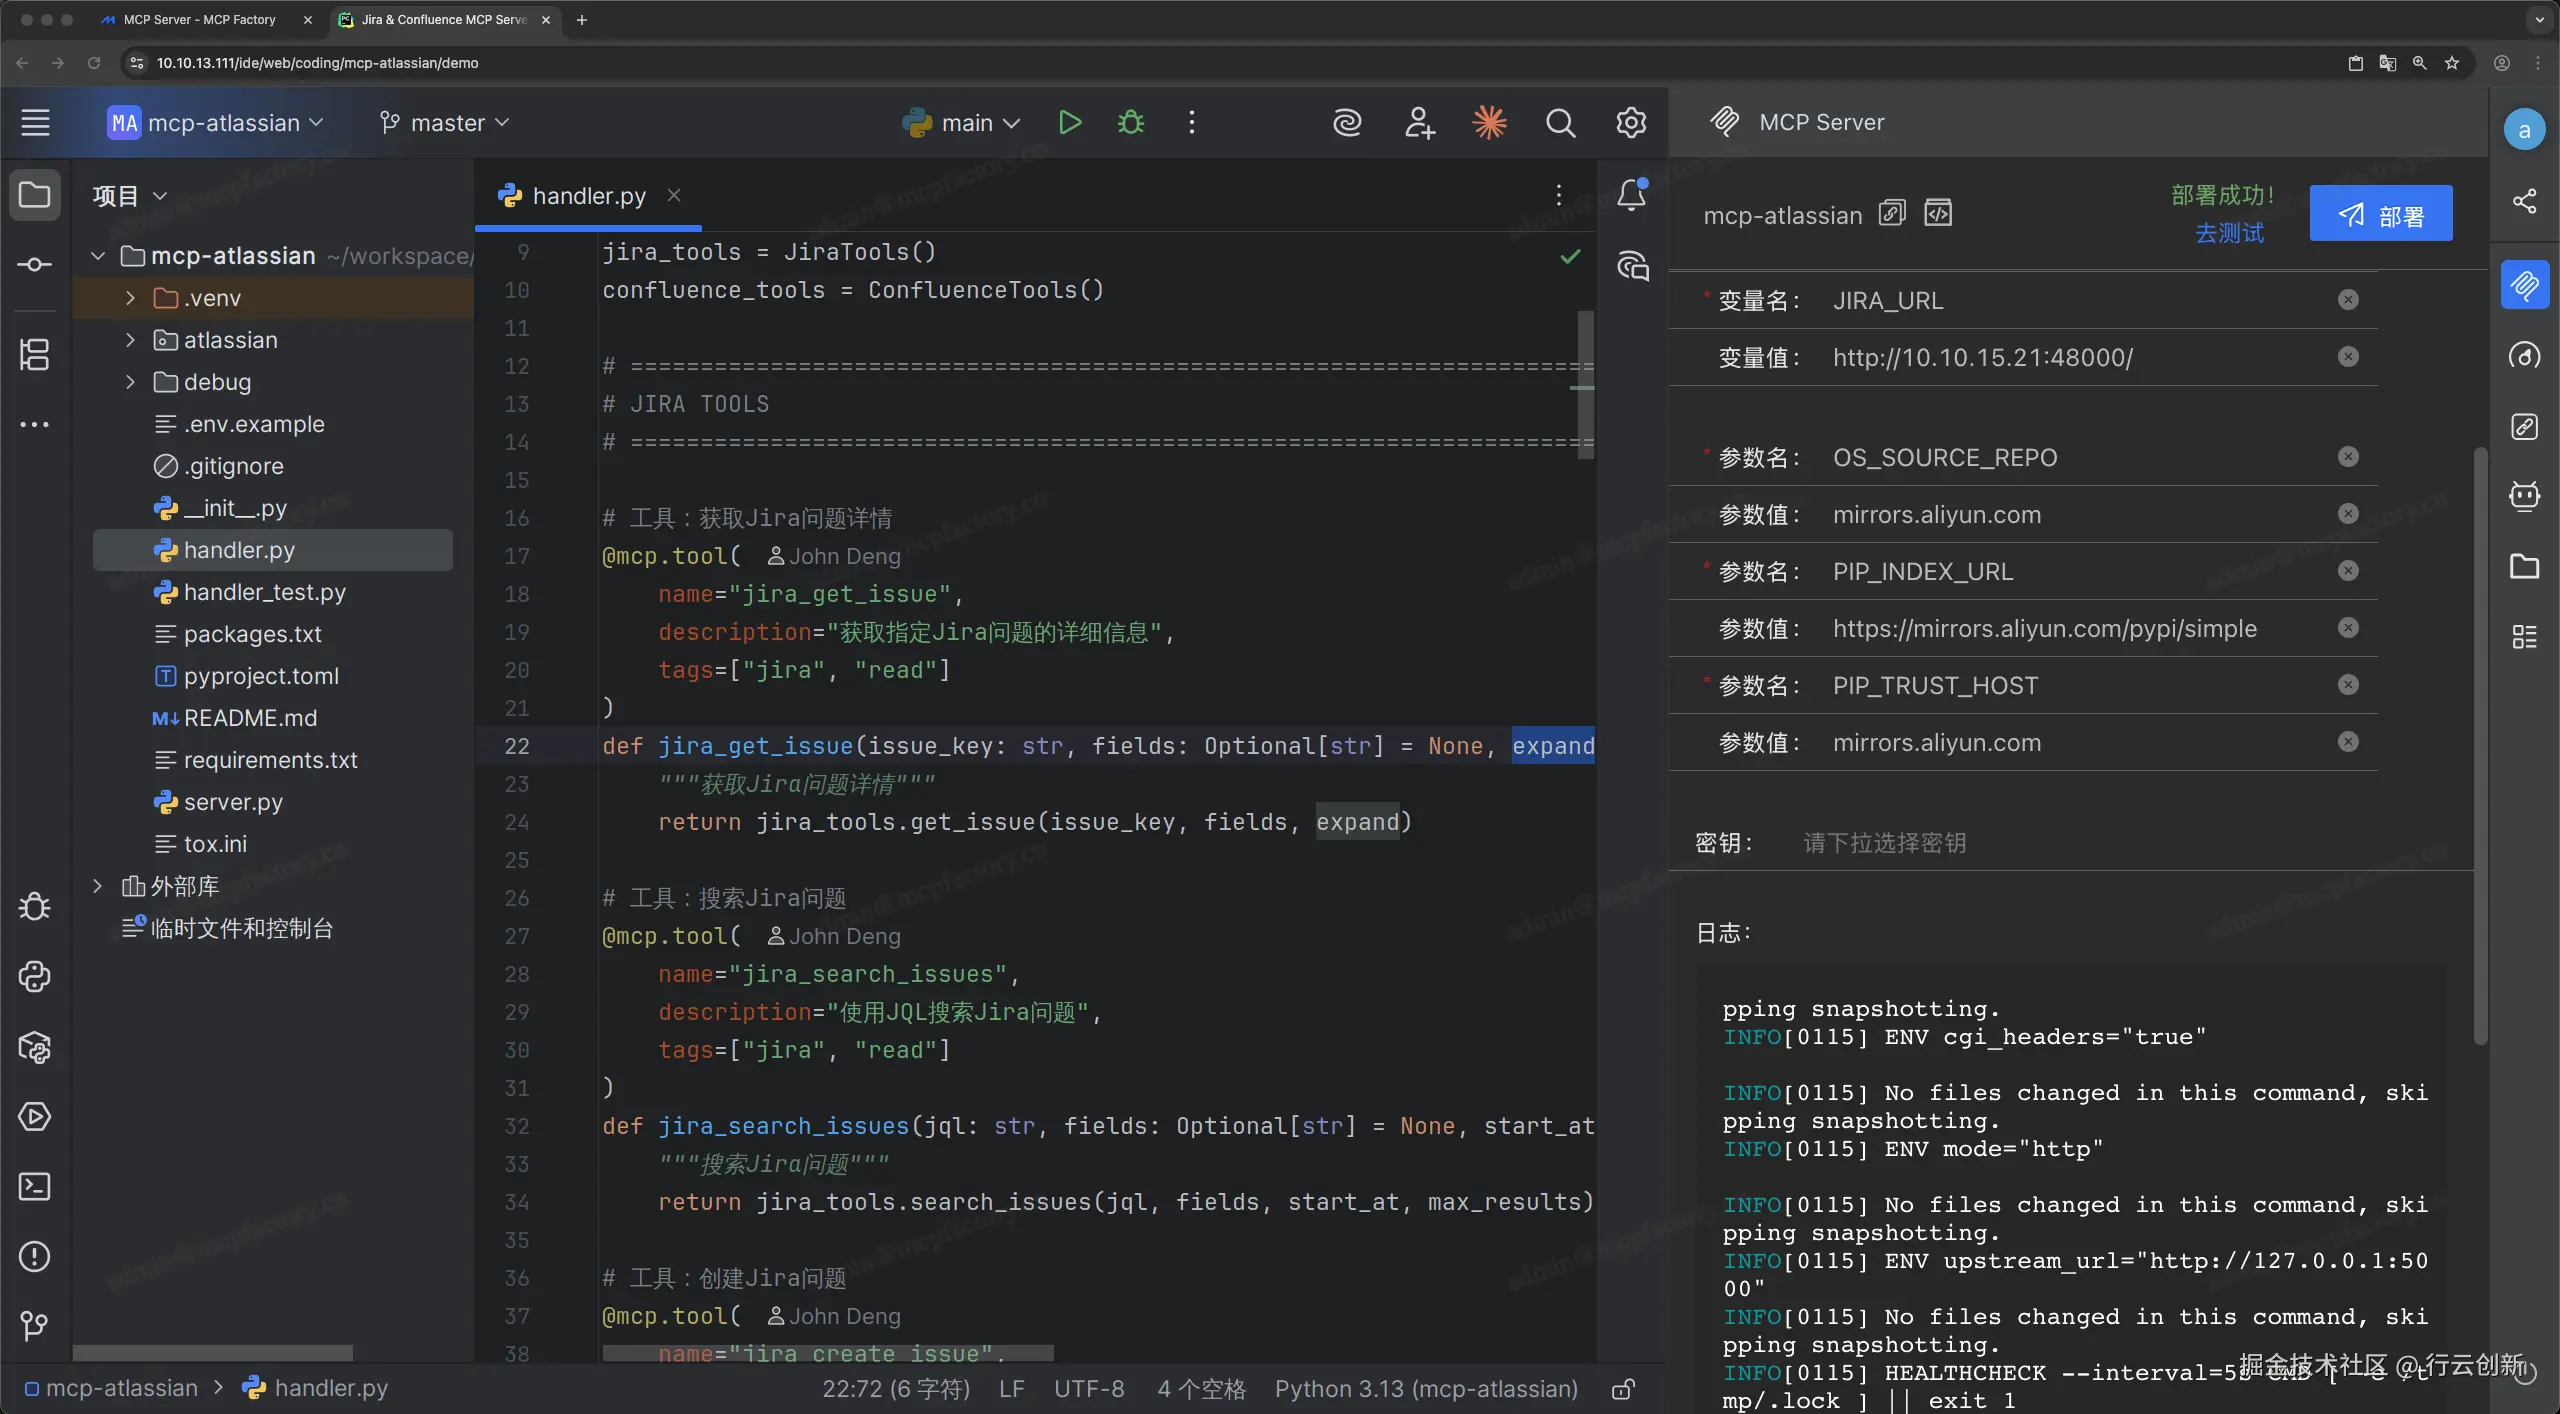Open the search magnifier in toolbar
This screenshot has height=1414, width=2560.
coord(1560,122)
